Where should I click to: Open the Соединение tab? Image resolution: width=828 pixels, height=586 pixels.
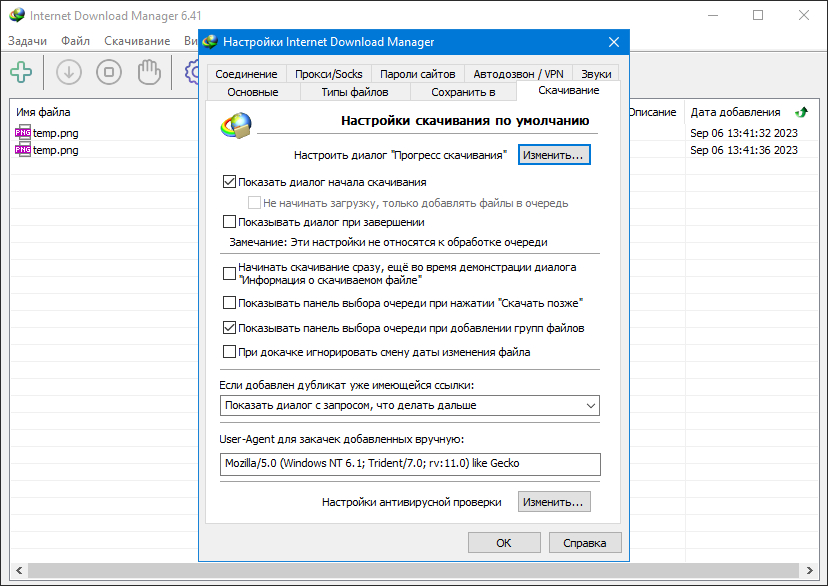click(x=246, y=74)
